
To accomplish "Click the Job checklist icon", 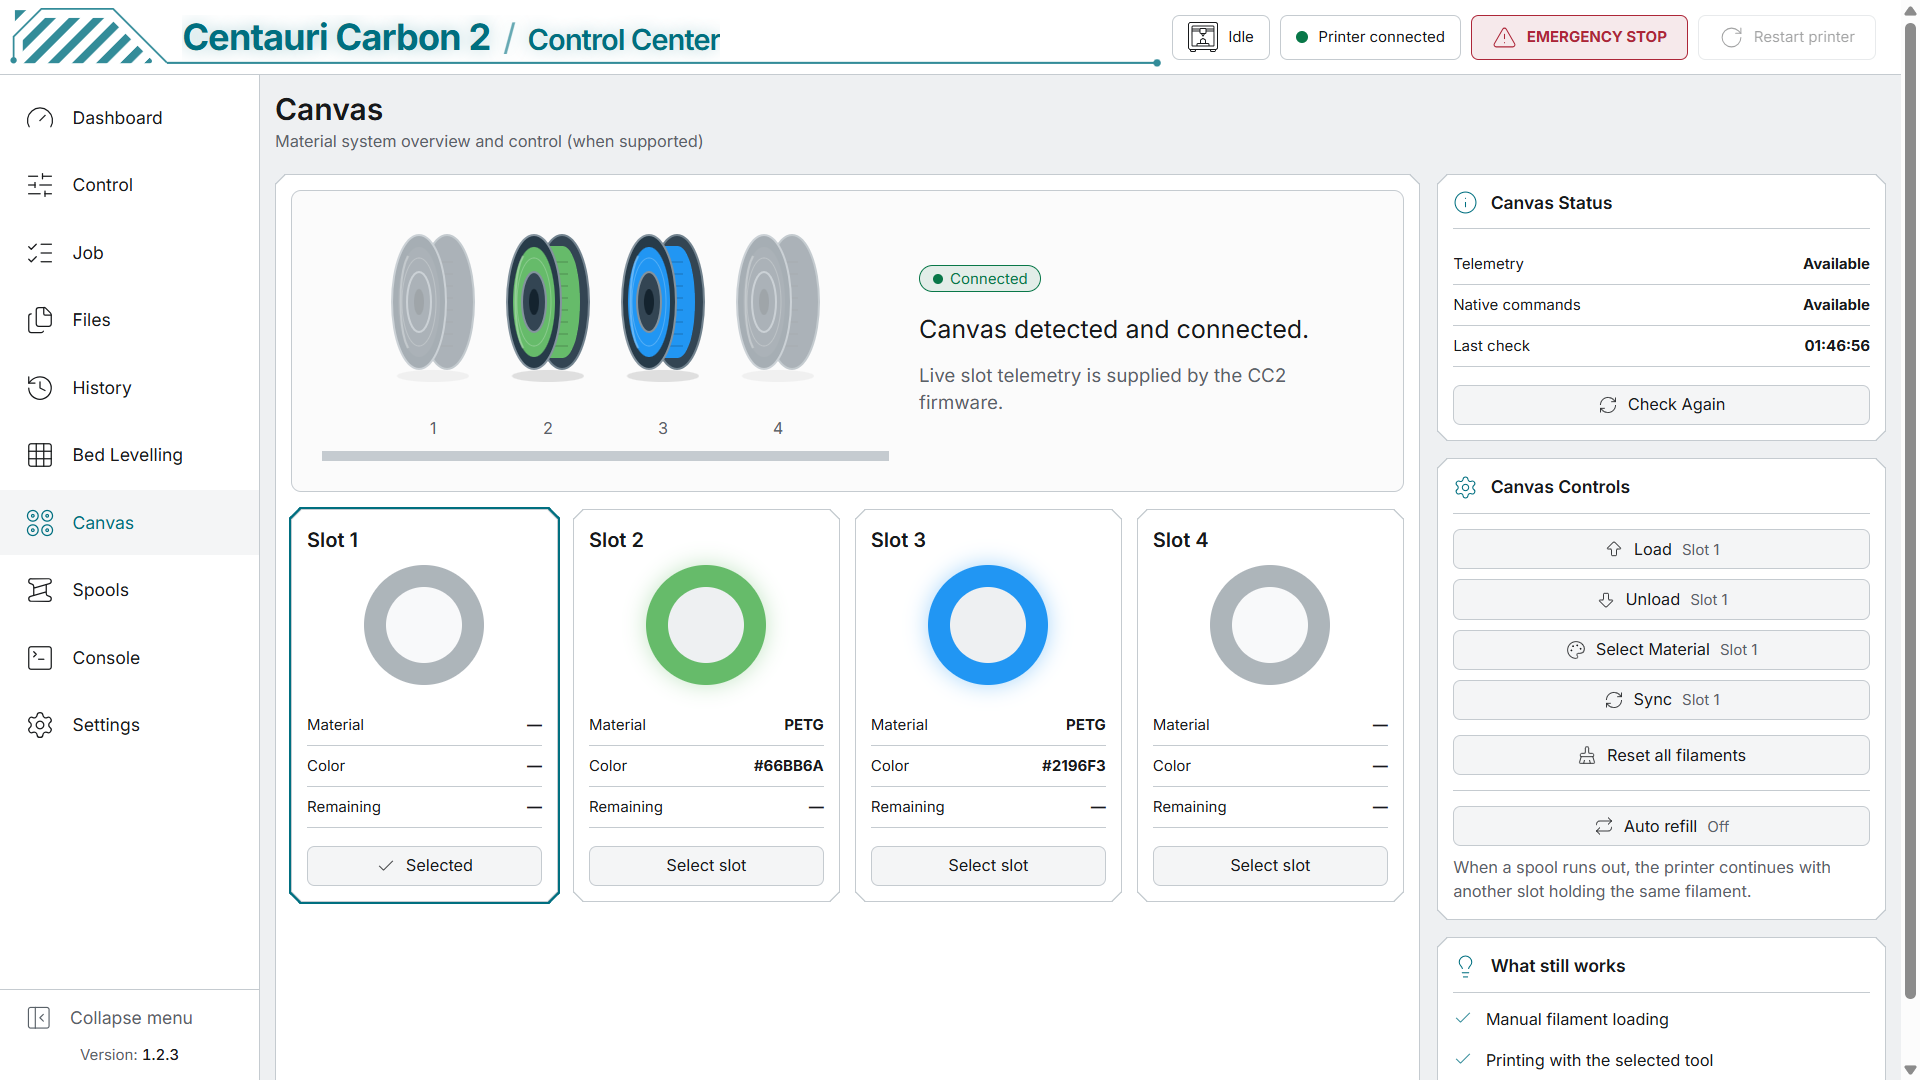I will click(x=40, y=253).
